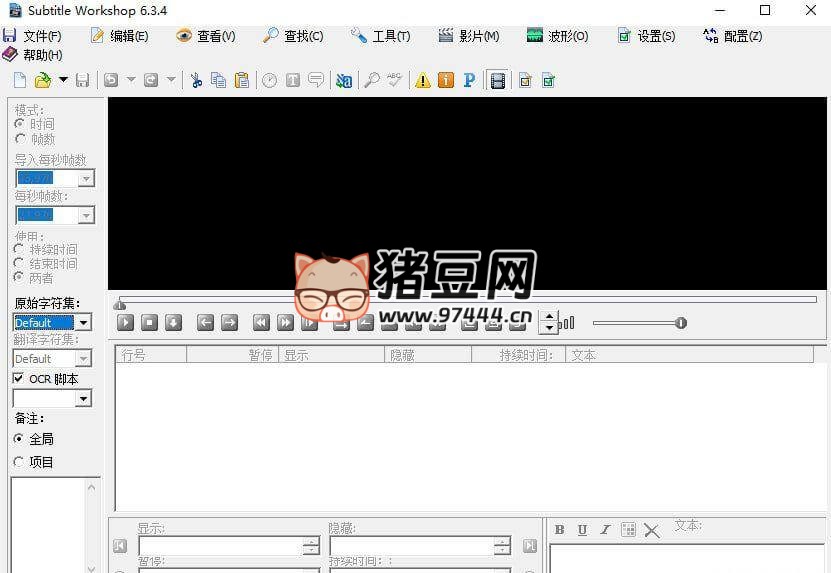Expand the undo history dropdown arrow
This screenshot has width=831, height=573.
pyautogui.click(x=131, y=80)
